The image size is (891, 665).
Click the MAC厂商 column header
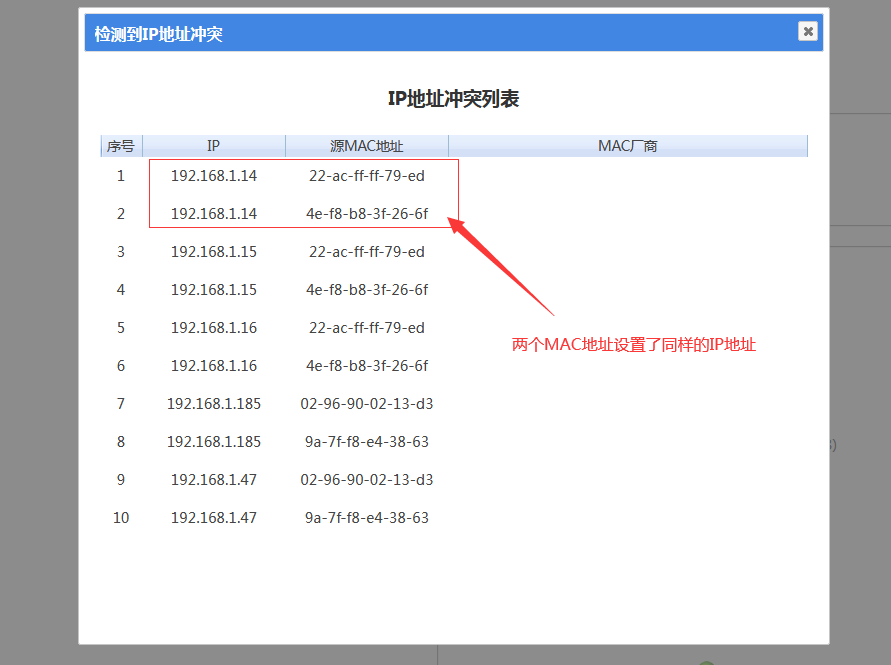[627, 146]
